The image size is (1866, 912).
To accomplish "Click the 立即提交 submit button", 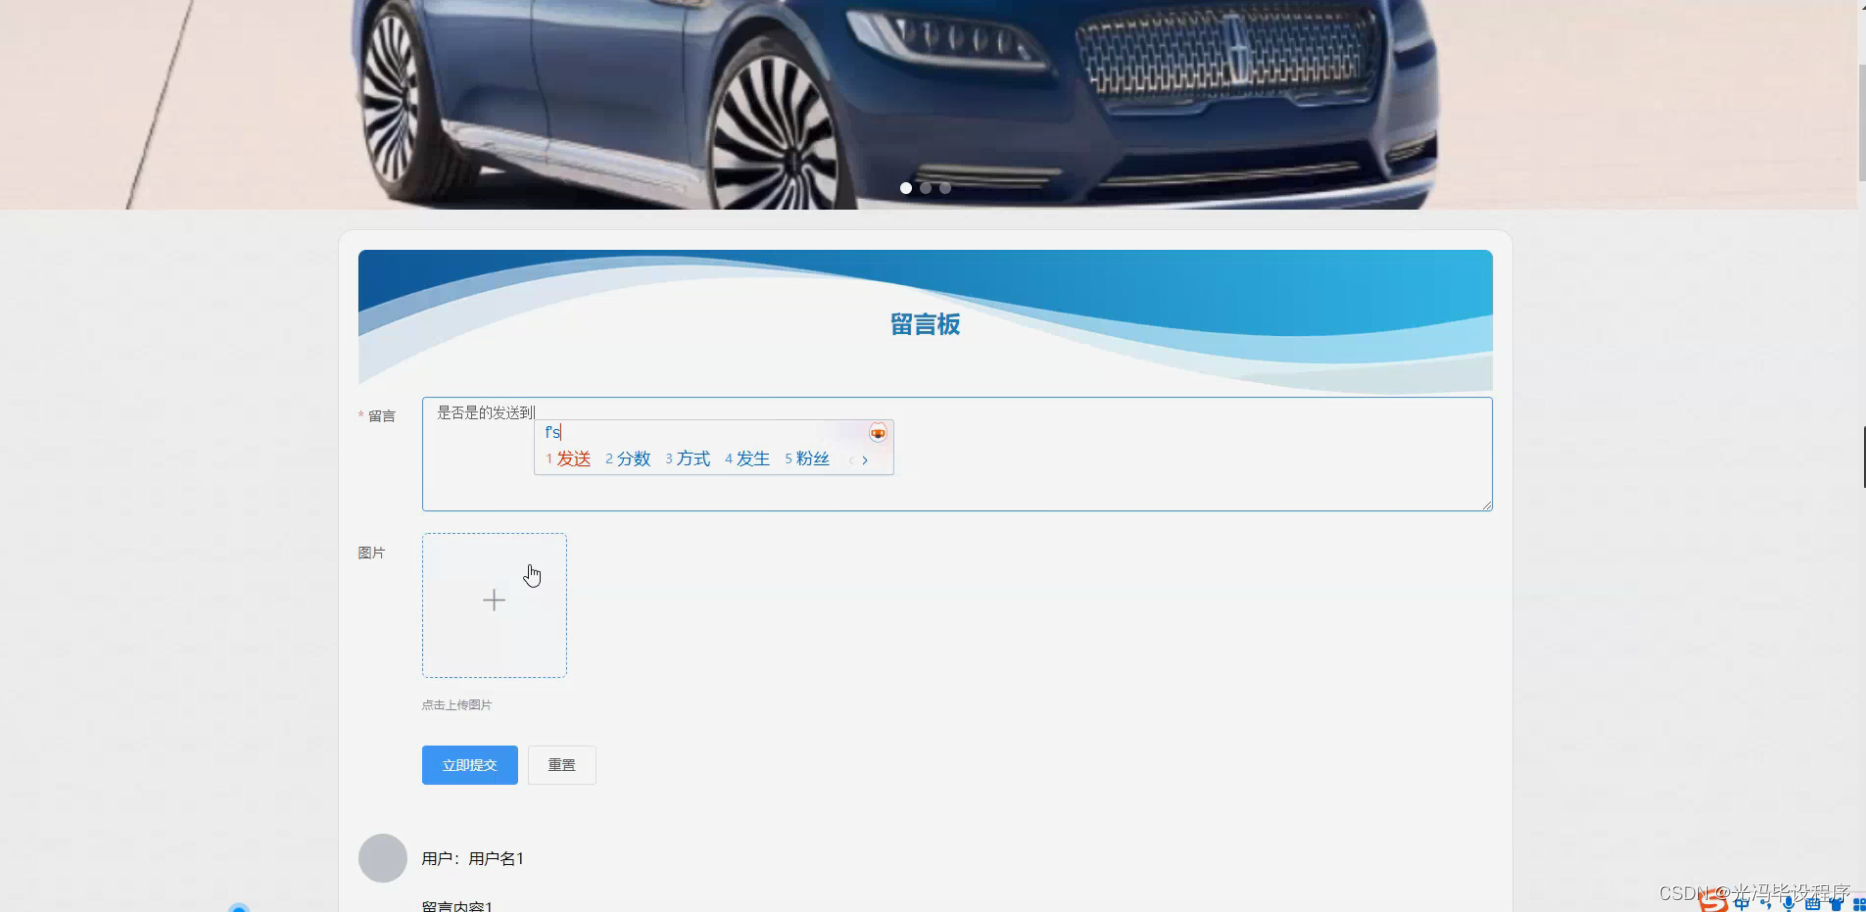I will click(469, 764).
